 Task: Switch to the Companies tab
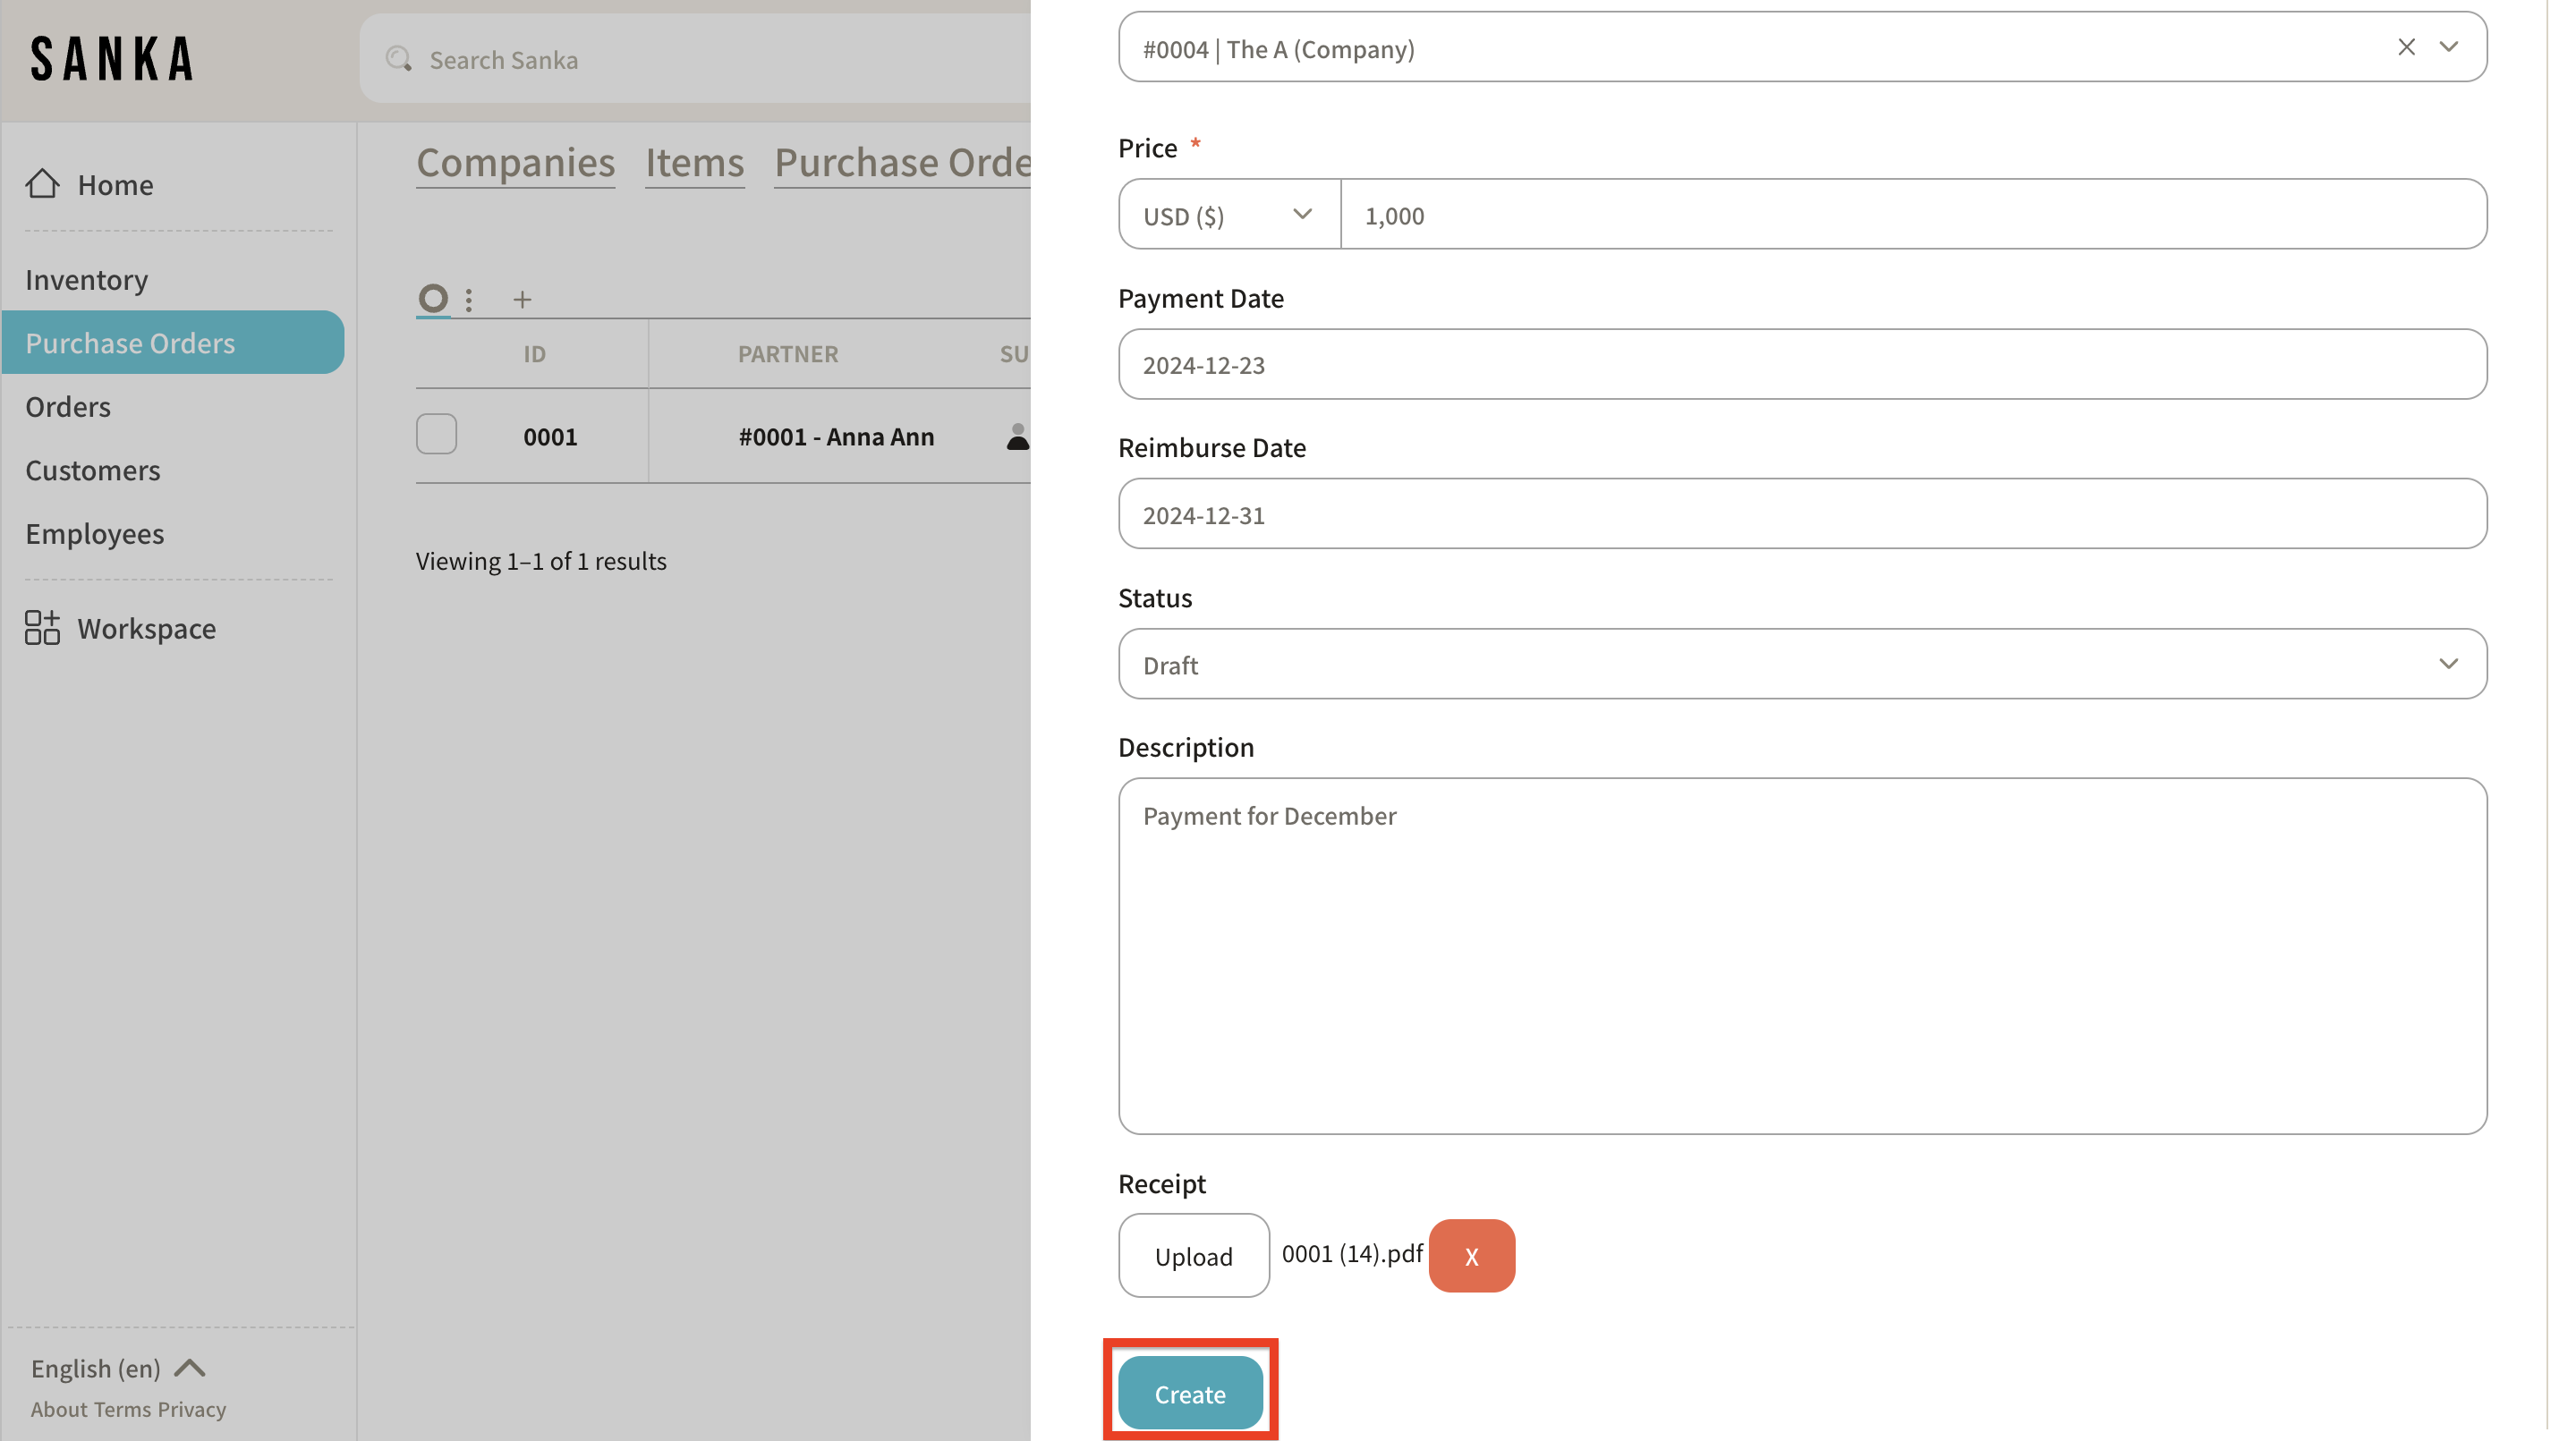pos(515,162)
